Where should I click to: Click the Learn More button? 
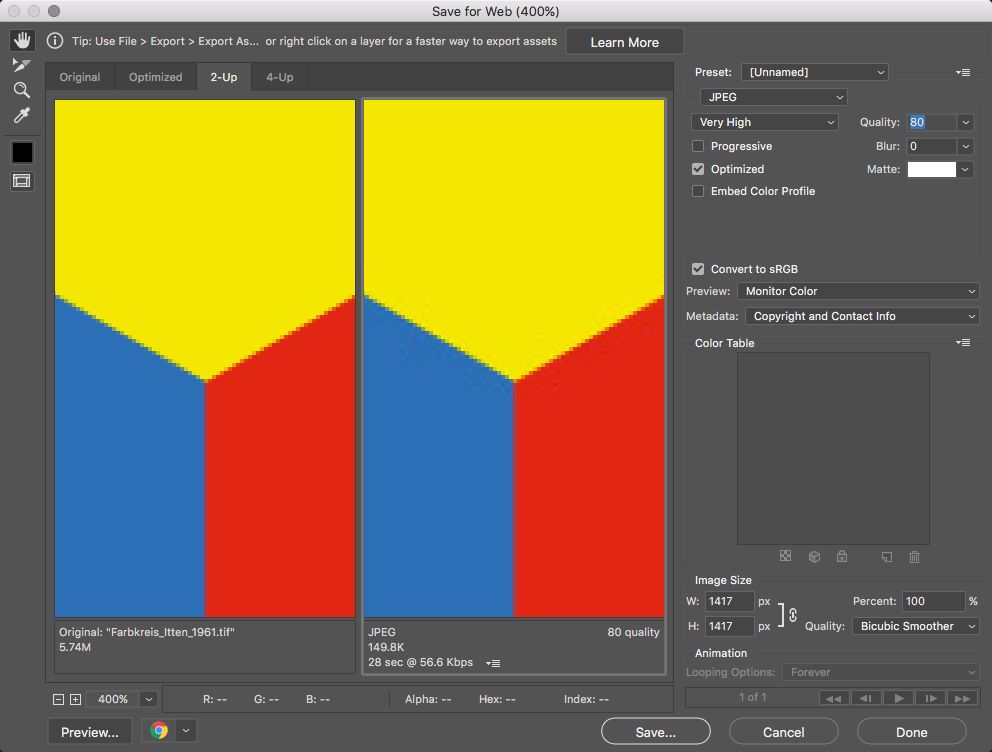[624, 42]
